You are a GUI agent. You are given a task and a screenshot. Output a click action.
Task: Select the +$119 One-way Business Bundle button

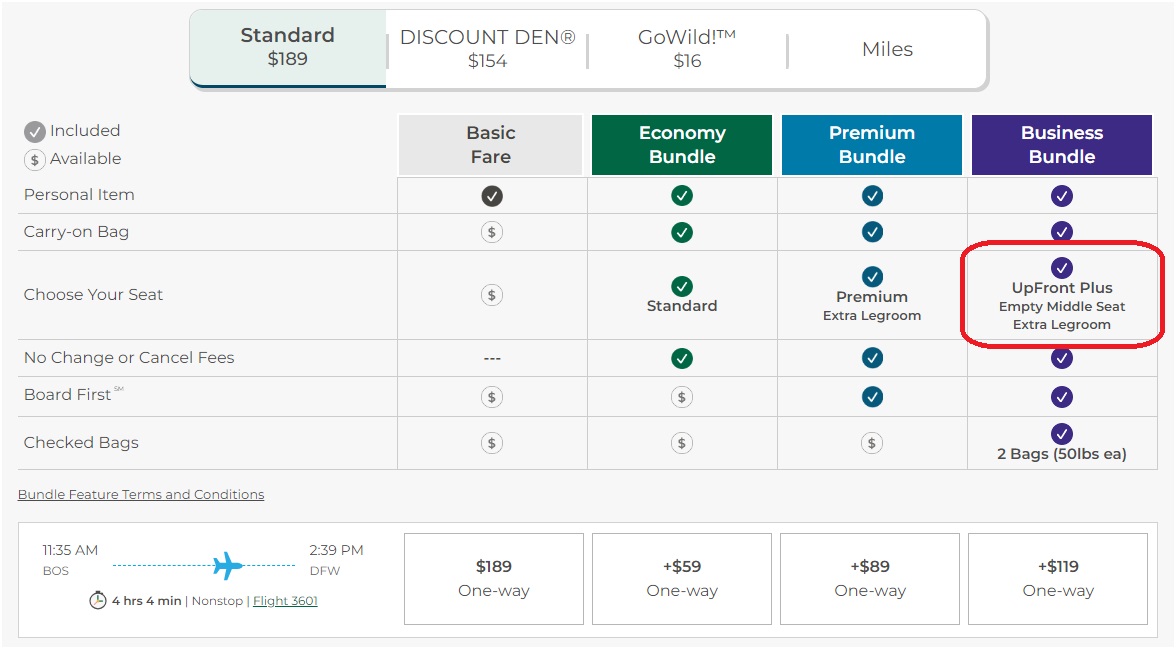click(x=1058, y=578)
